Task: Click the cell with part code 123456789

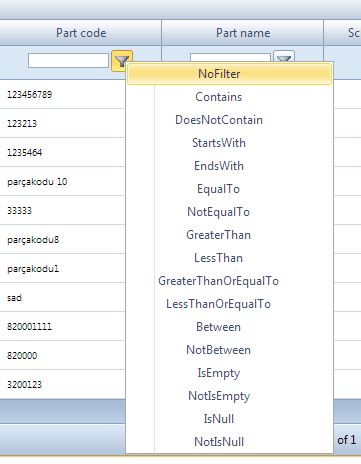Action: coord(63,94)
